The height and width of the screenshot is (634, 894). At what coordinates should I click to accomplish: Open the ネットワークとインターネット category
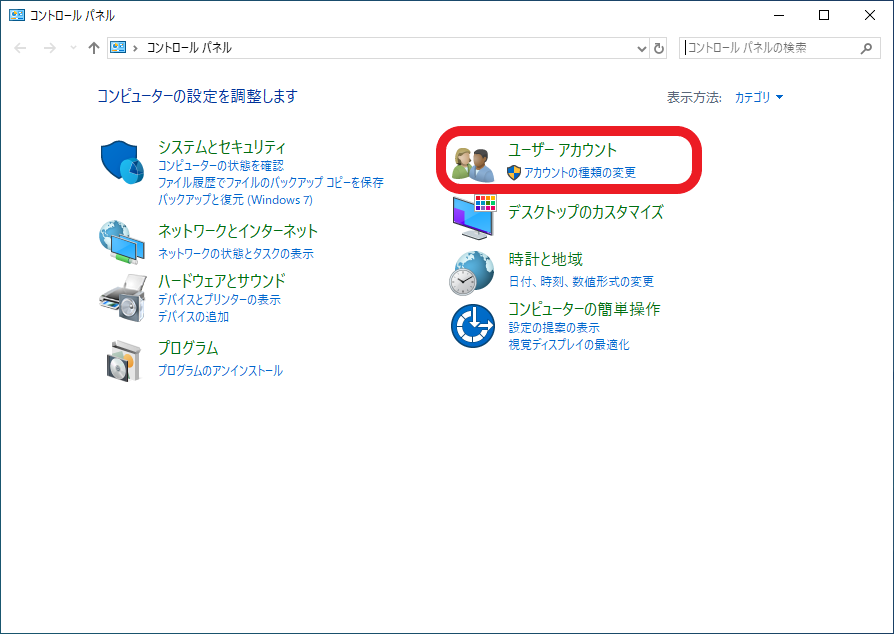pyautogui.click(x=238, y=231)
